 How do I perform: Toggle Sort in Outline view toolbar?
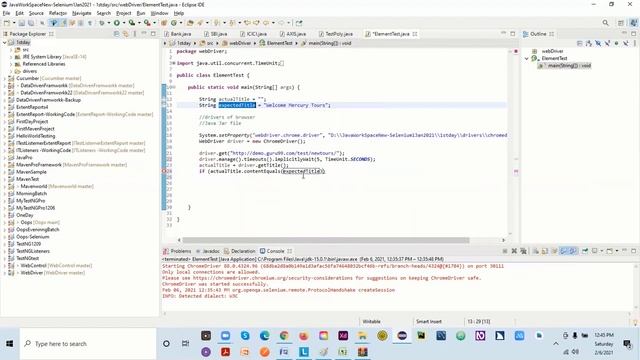pyautogui.click(x=588, y=43)
